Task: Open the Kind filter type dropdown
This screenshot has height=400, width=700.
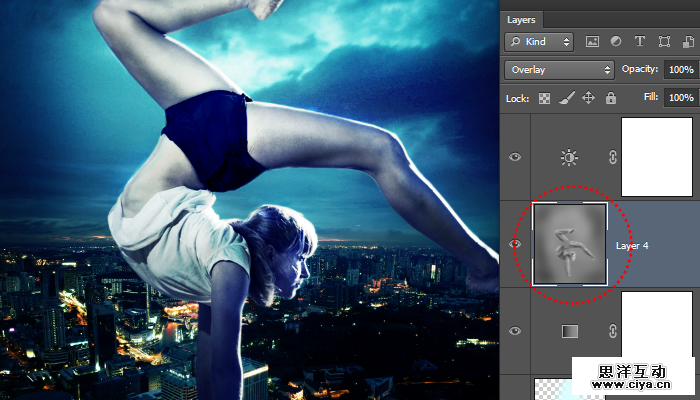Action: click(539, 42)
